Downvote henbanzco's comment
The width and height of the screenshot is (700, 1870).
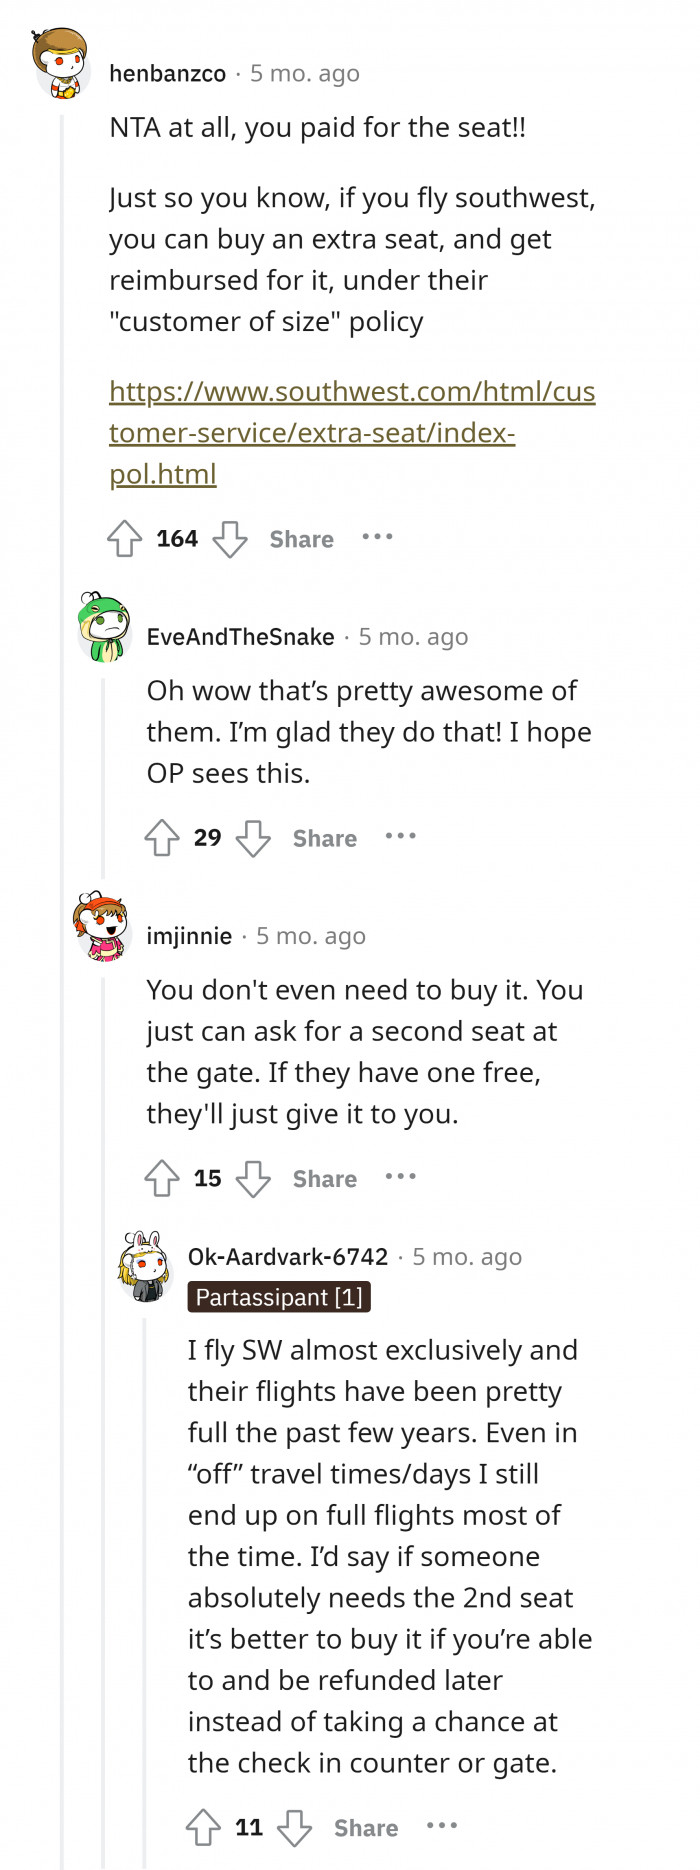click(x=230, y=538)
